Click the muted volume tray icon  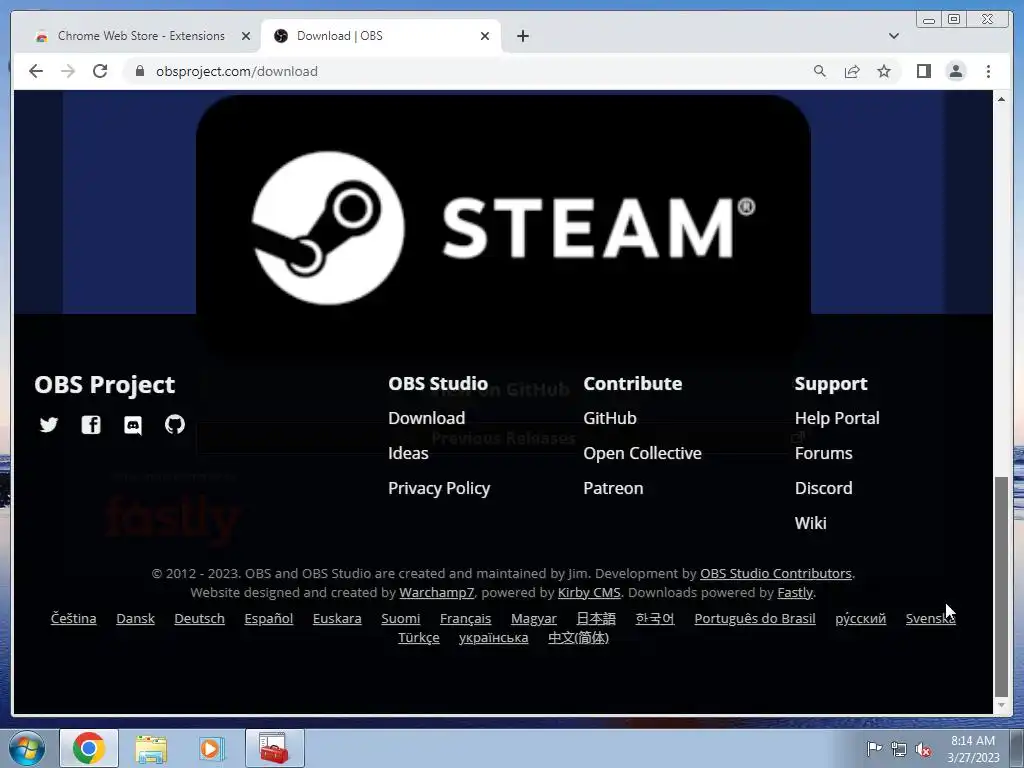pyautogui.click(x=923, y=750)
